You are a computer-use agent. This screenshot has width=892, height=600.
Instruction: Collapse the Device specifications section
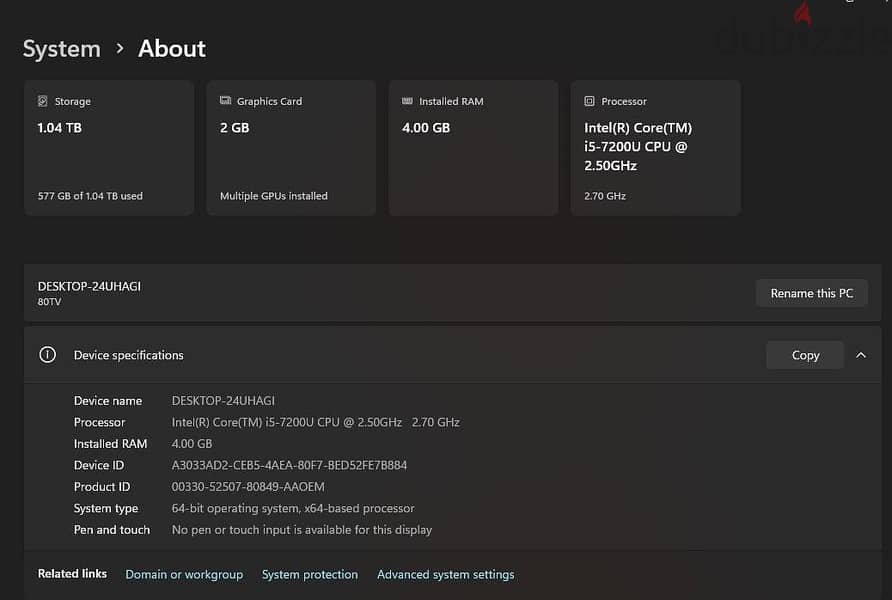(861, 355)
